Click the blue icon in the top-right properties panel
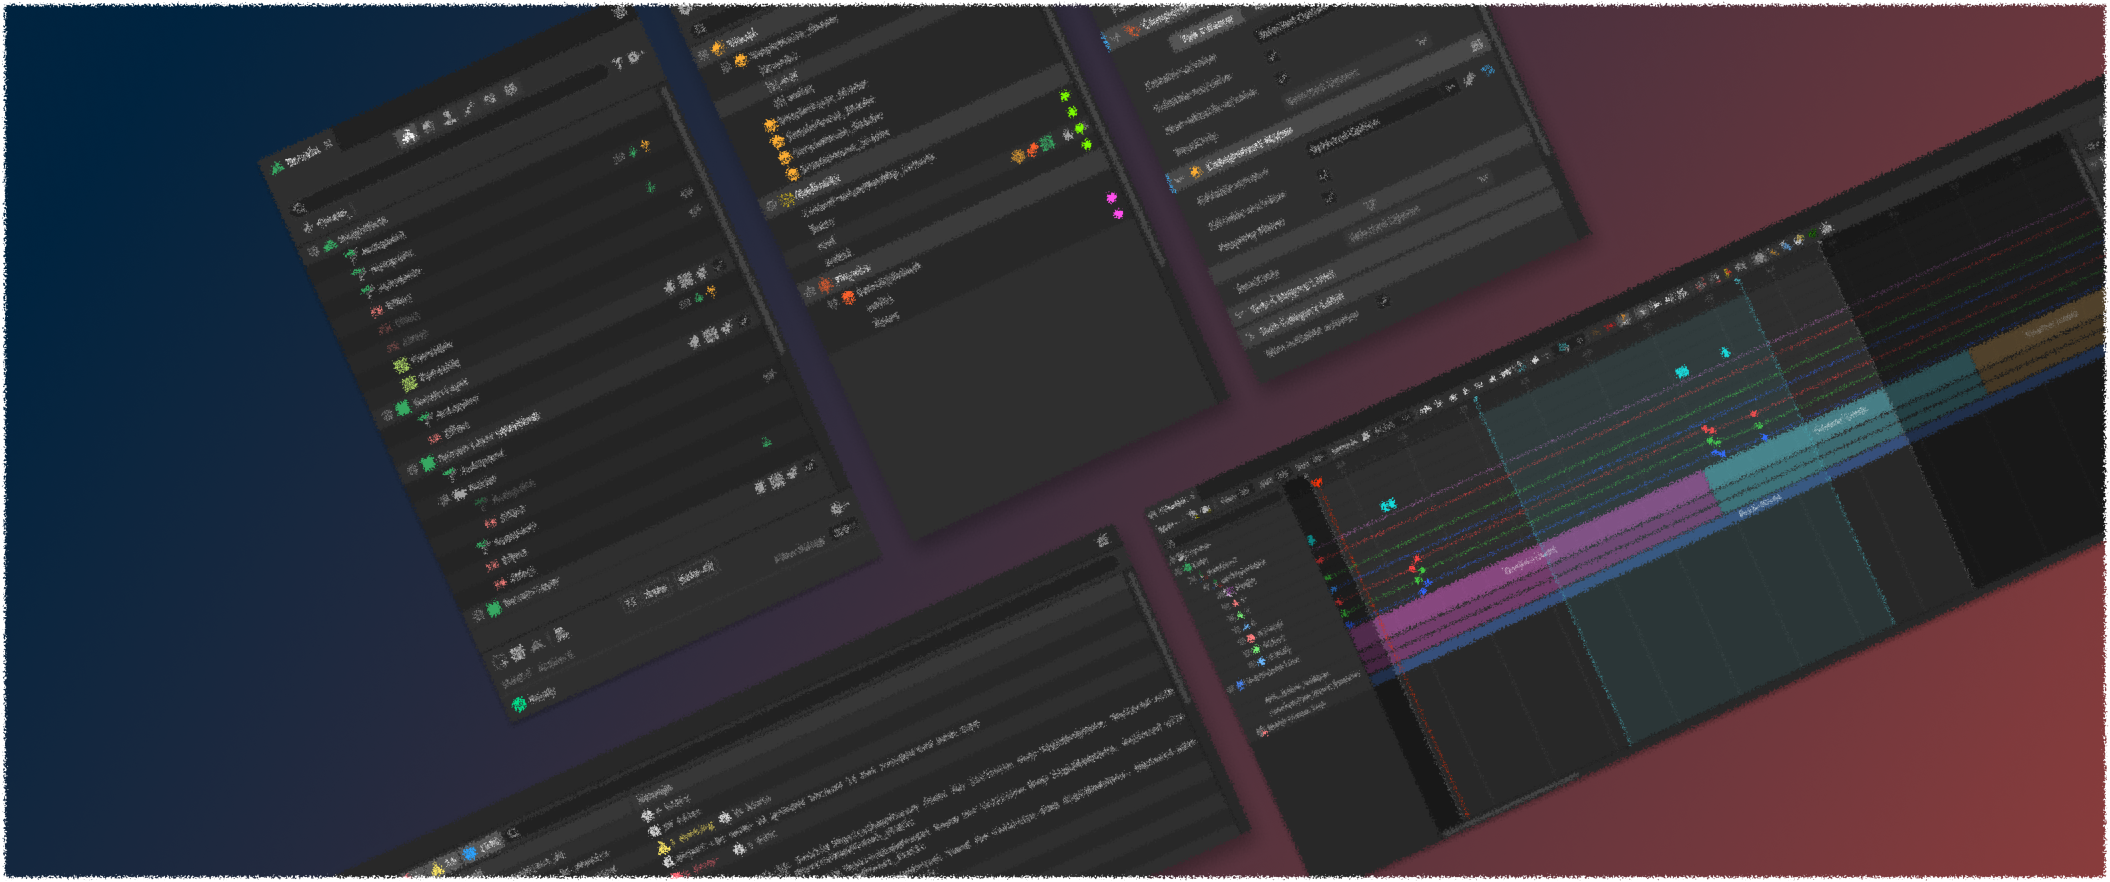The image size is (2110, 882). [1488, 71]
